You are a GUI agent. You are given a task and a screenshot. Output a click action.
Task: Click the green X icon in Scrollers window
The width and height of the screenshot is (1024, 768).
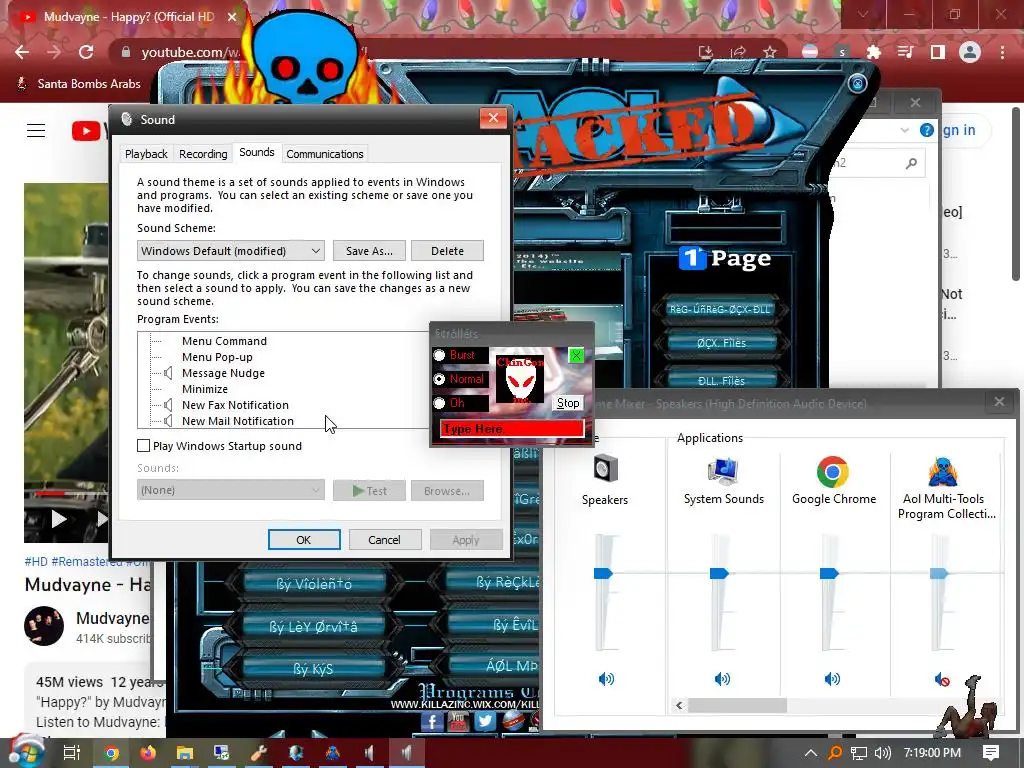576,355
